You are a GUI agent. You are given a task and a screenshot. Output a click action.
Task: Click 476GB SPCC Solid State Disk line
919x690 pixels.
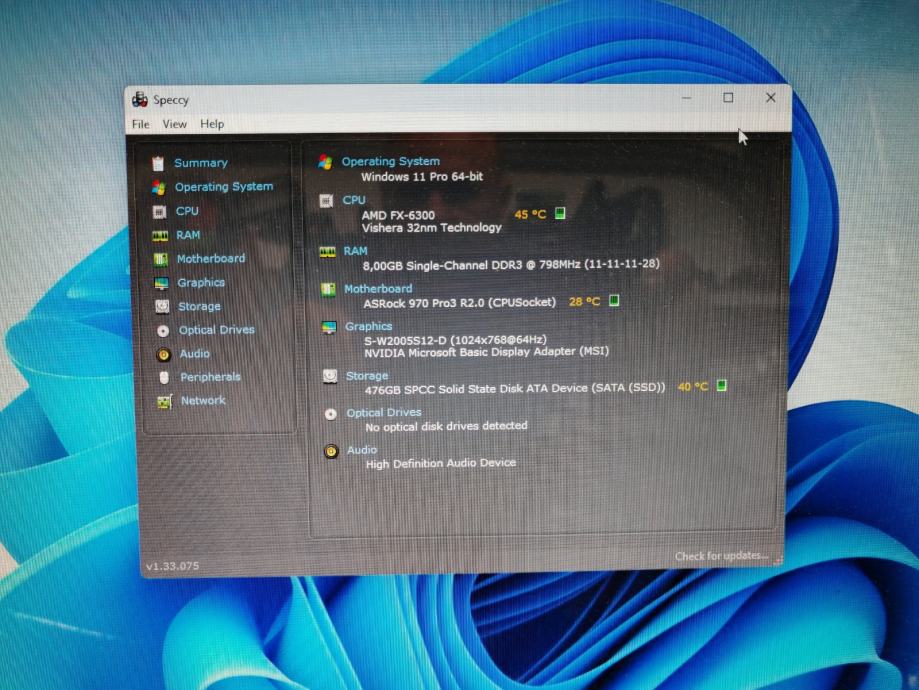(515, 389)
